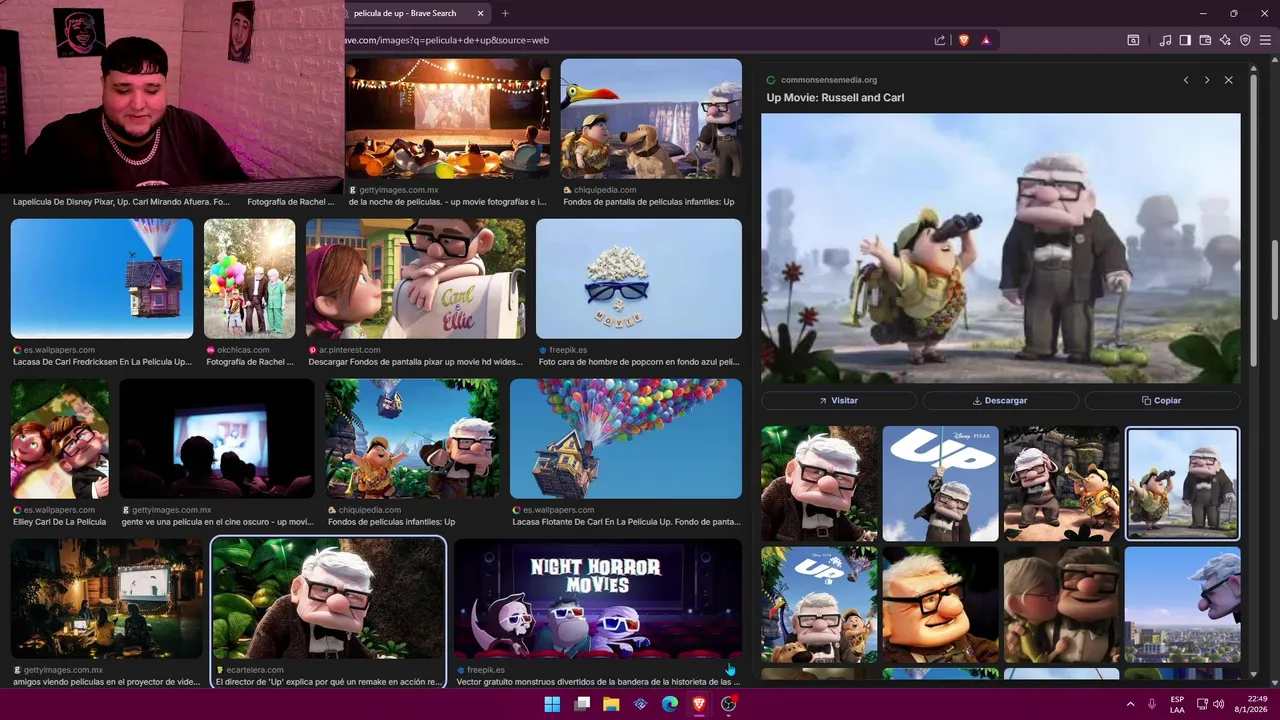Open the Windows Start menu
Screen dimensions: 1280x720
[552, 704]
